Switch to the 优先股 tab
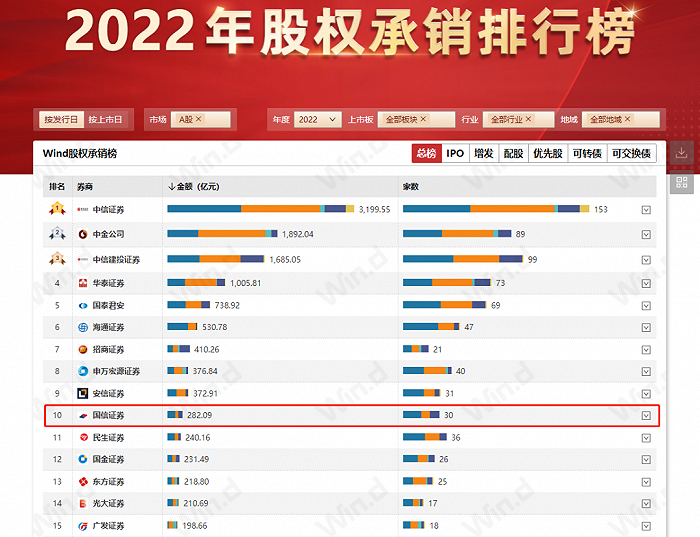The image size is (700, 537). coord(548,154)
